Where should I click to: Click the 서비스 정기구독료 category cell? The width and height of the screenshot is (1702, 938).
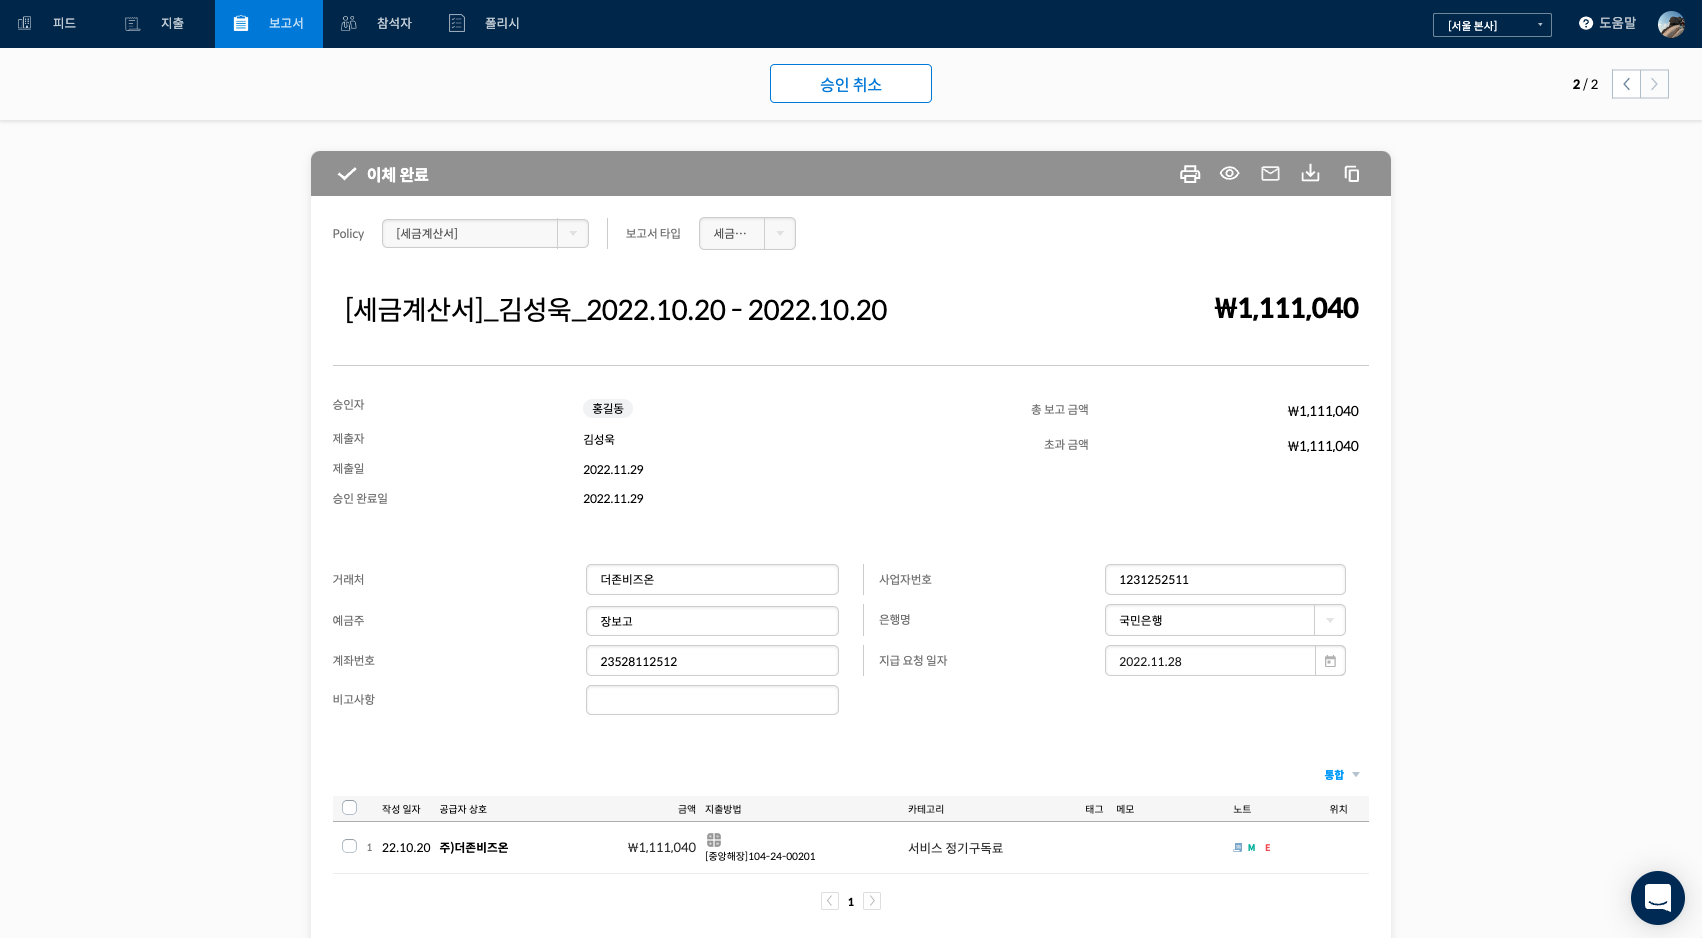[x=955, y=848]
